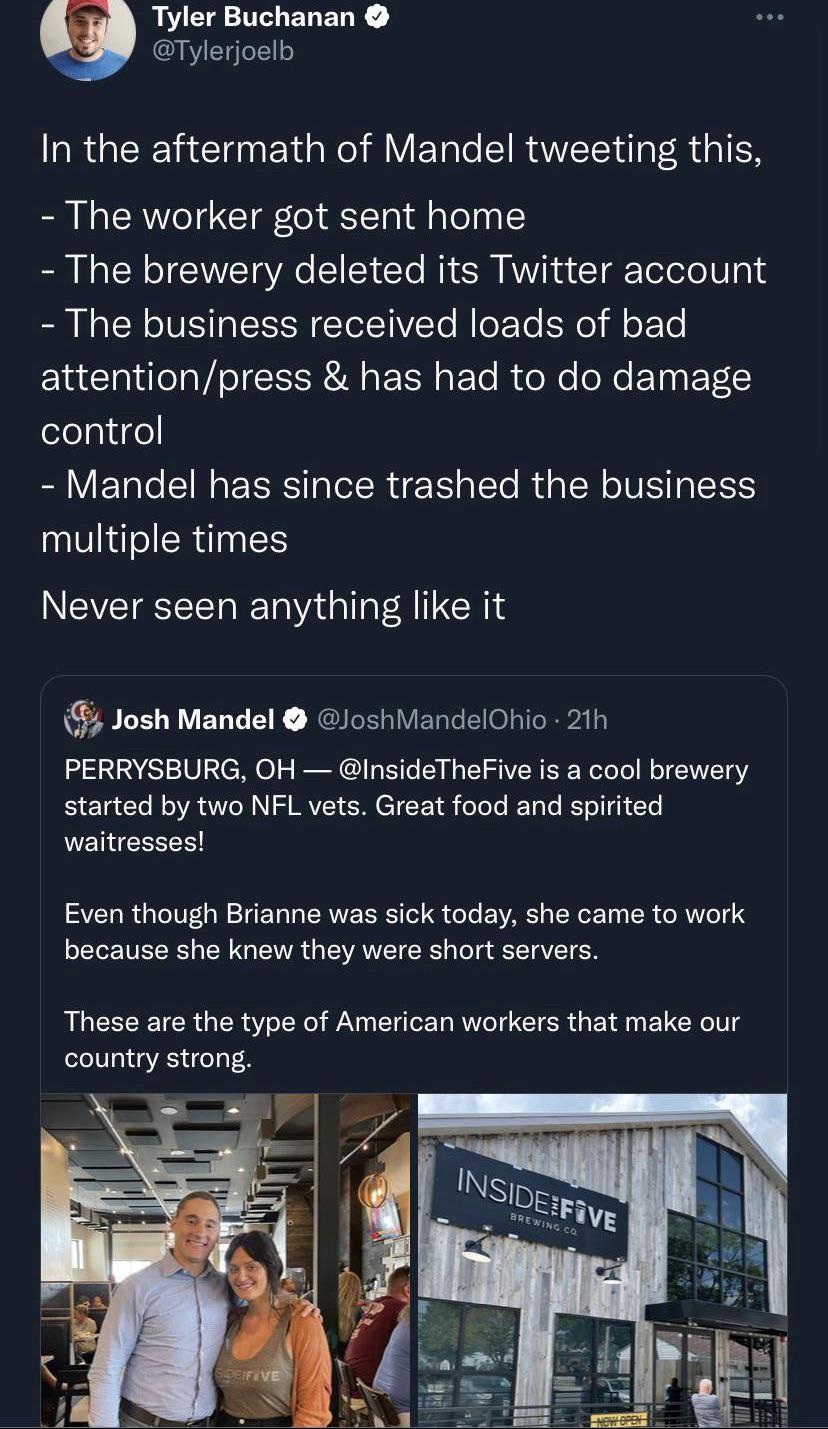Open quoted tweet at 'PERRYSBURG, OH' text
Image resolution: width=828 pixels, height=1429 pixels.
(x=180, y=770)
